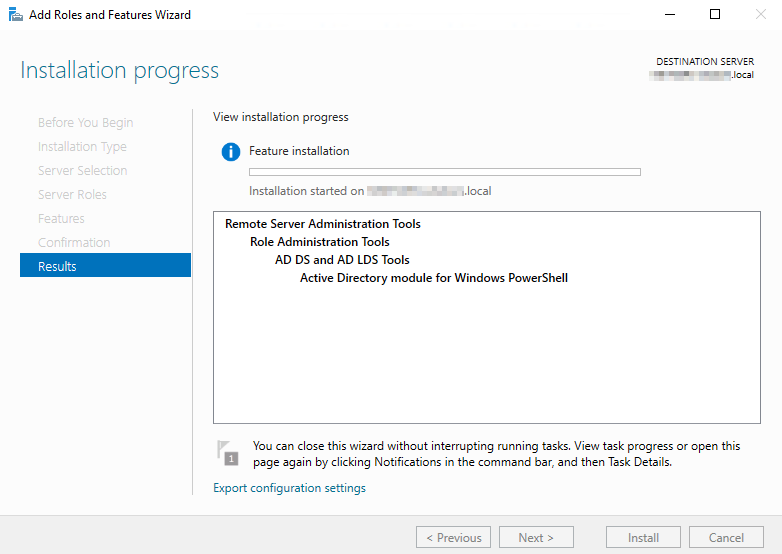The width and height of the screenshot is (782, 554).
Task: Click the blue Feature installation info icon
Action: [230, 151]
